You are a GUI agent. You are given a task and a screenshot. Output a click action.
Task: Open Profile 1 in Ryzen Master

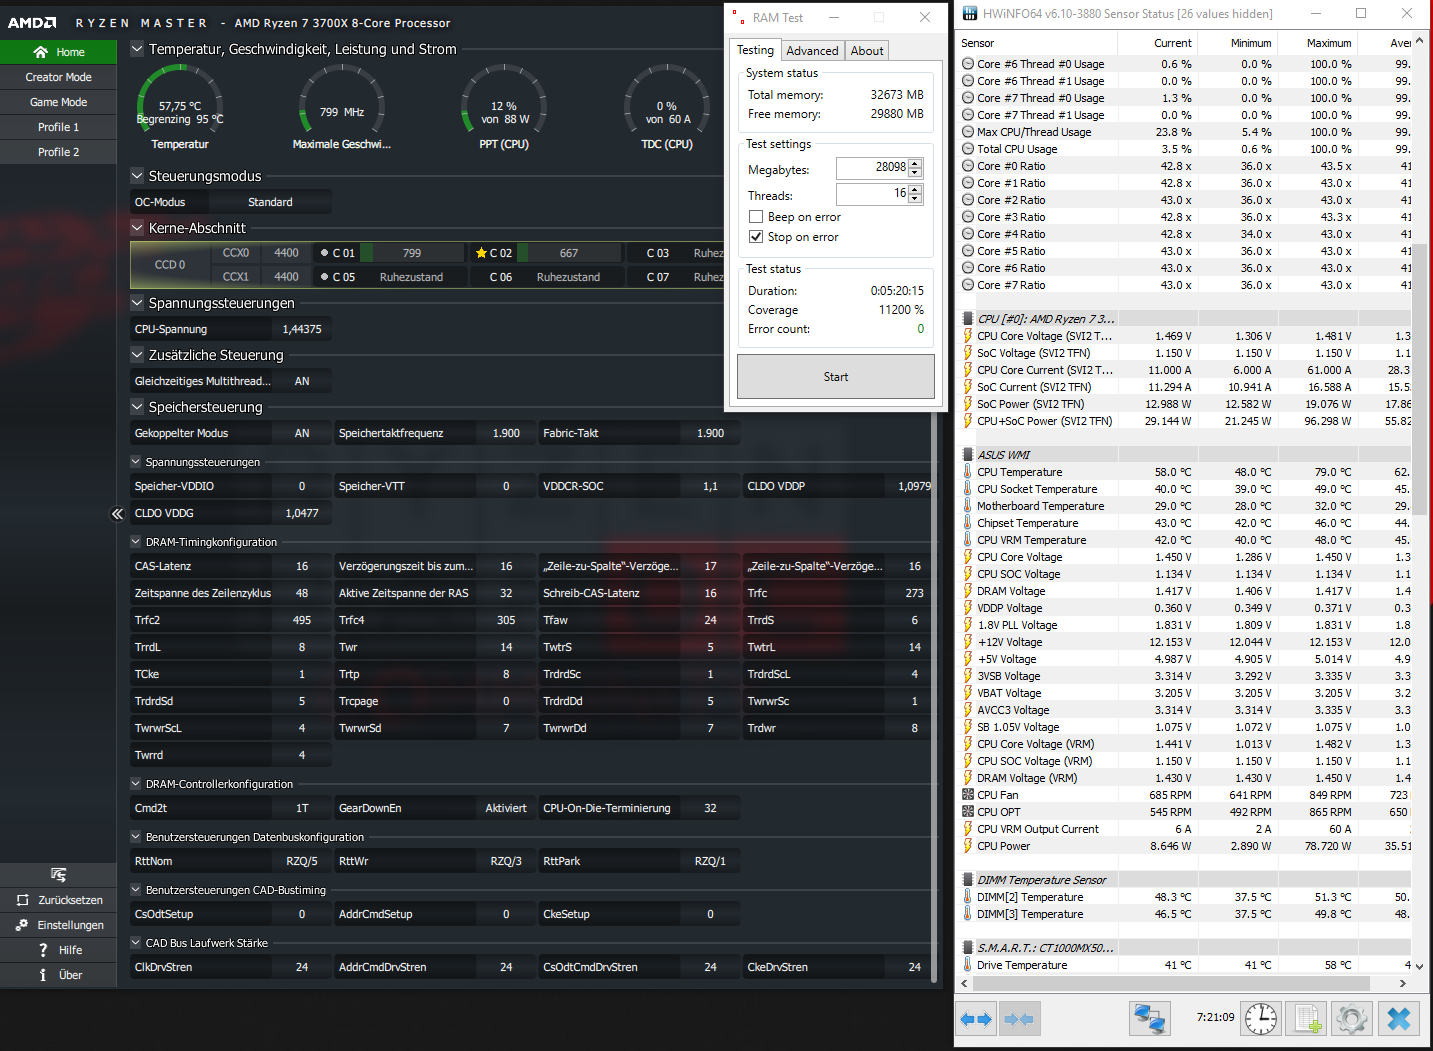point(58,127)
